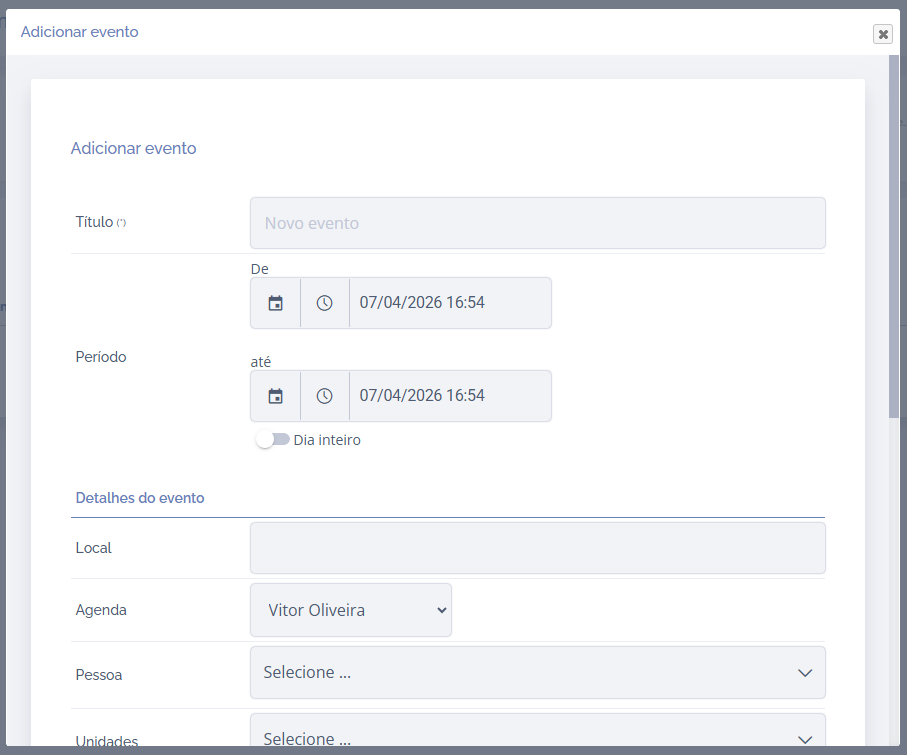907x755 pixels.
Task: Click the 'De' start date-time text field
Action: (449, 303)
